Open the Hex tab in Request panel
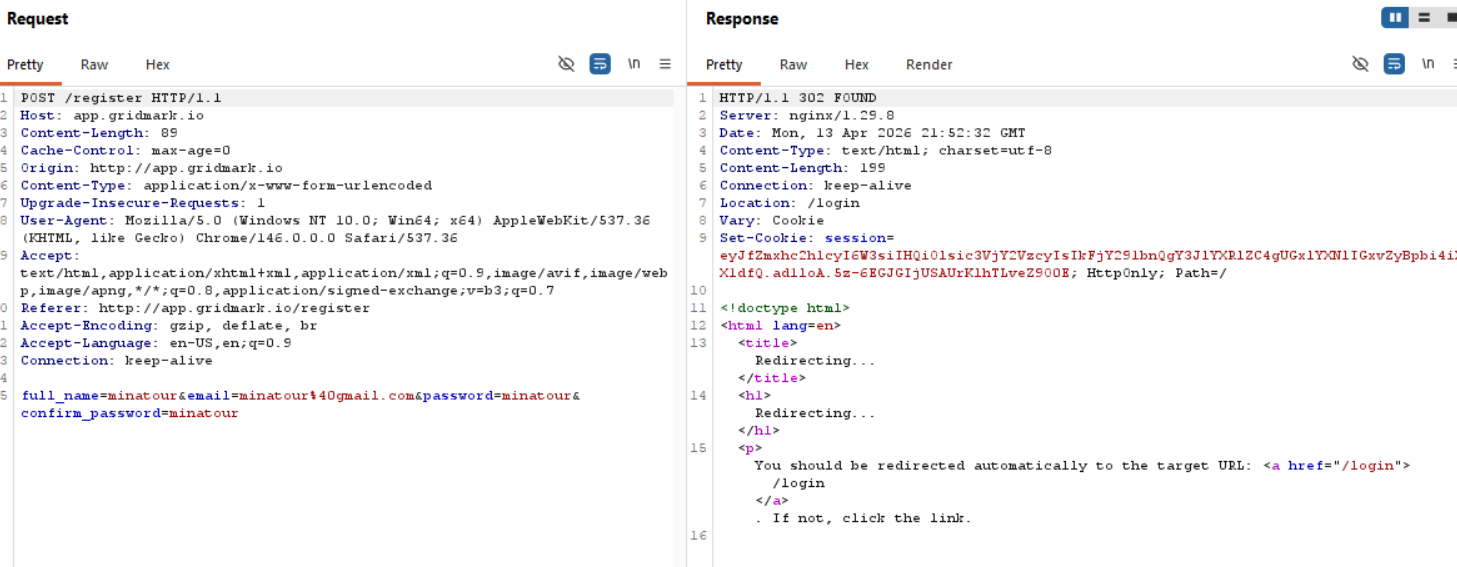This screenshot has height=567, width=1457. [157, 65]
